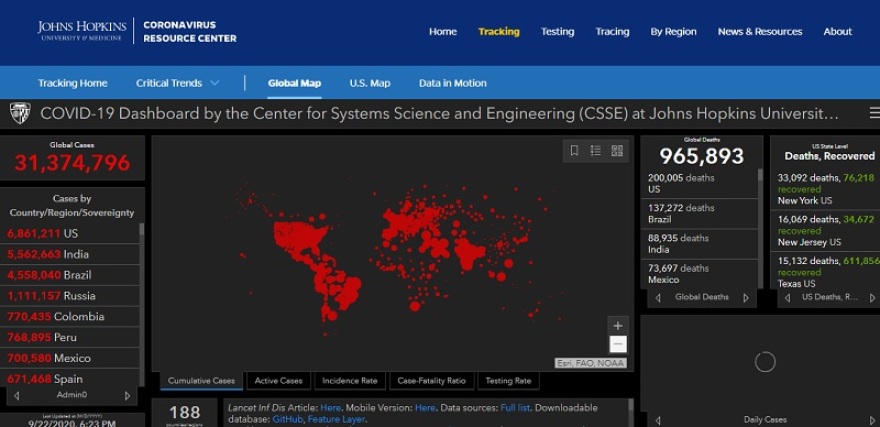Zoom out on the map
This screenshot has width=880, height=427.
click(x=618, y=345)
